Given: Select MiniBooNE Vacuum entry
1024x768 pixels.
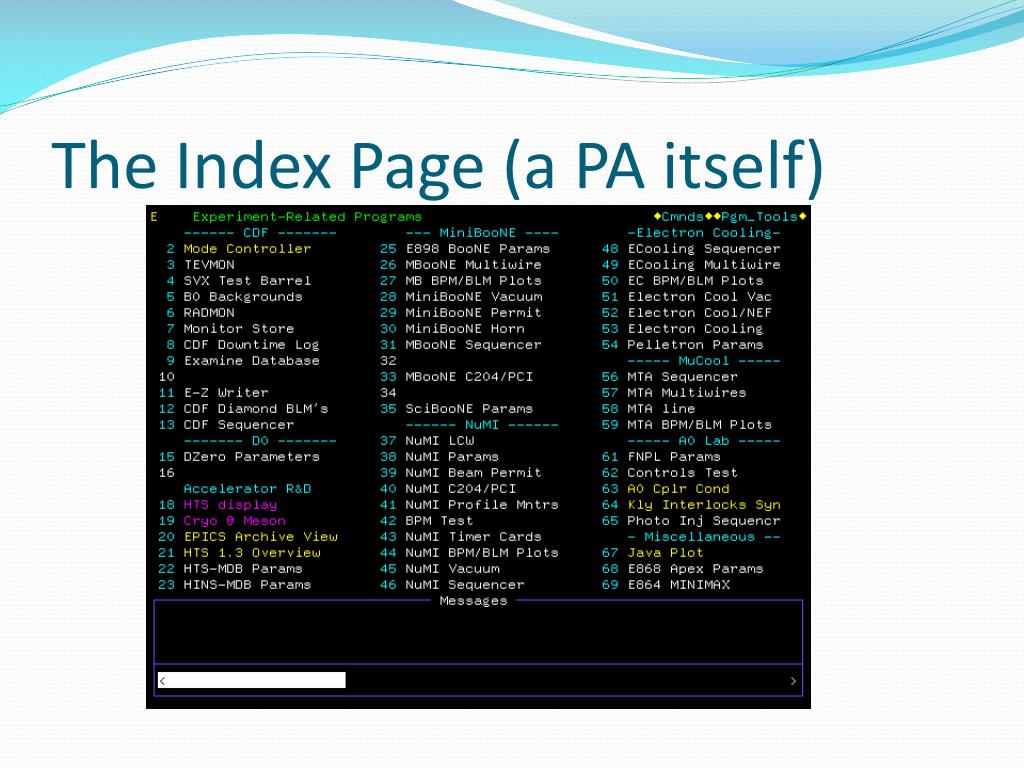Looking at the screenshot, I should 473,296.
